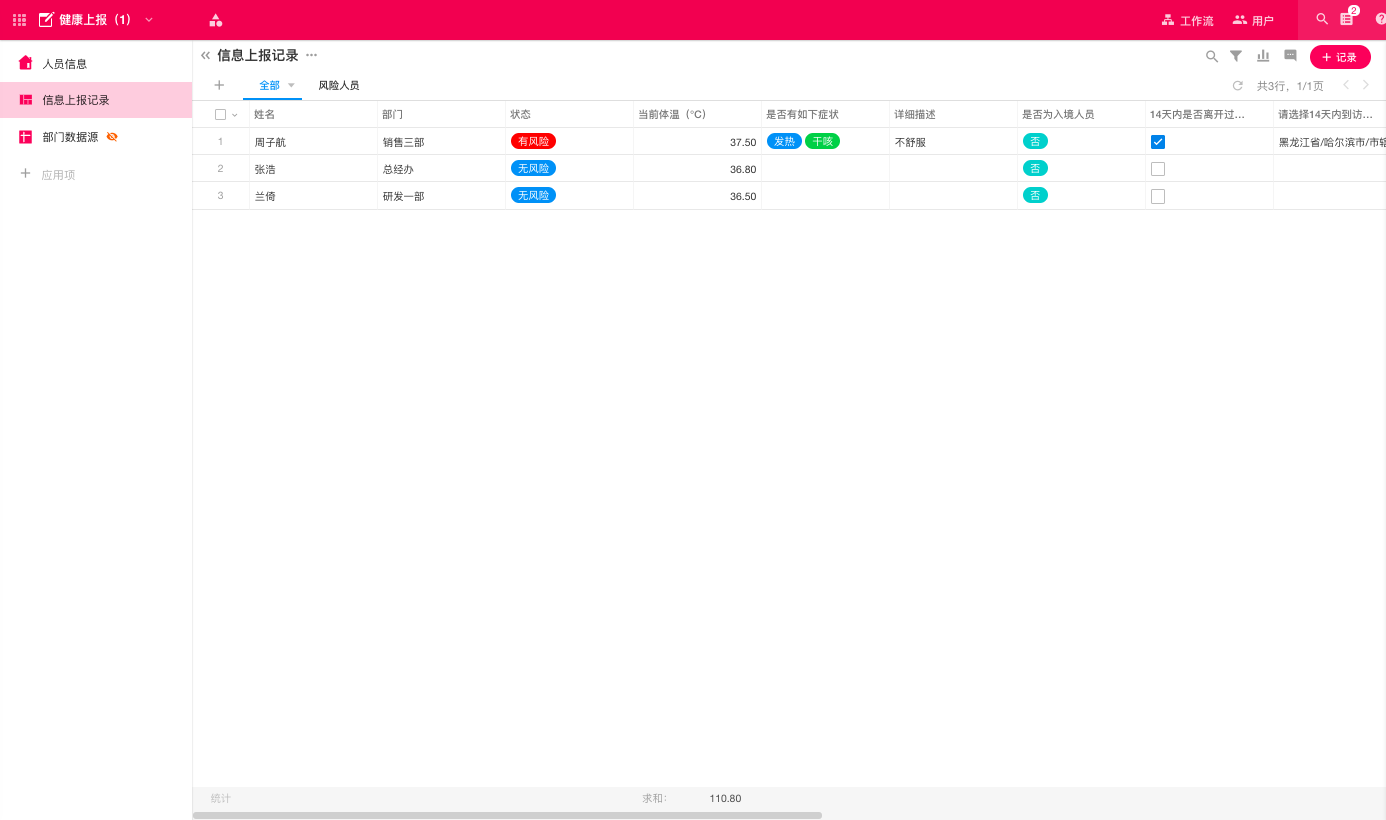Click the 记录 add record button
This screenshot has height=820, width=1386.
click(x=1339, y=57)
